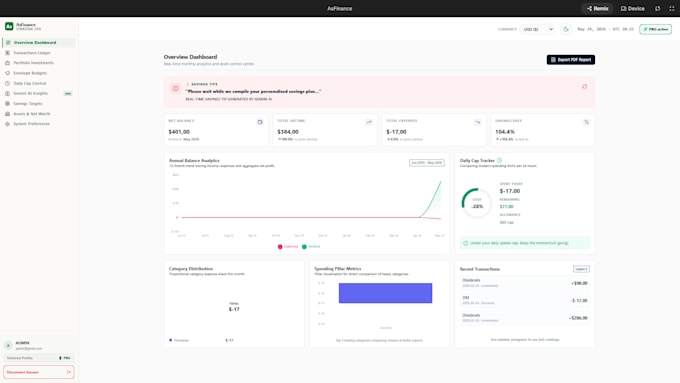Image resolution: width=680 pixels, height=383 pixels.
Task: Click the $-17 total in Category Distribution
Action: (x=234, y=309)
